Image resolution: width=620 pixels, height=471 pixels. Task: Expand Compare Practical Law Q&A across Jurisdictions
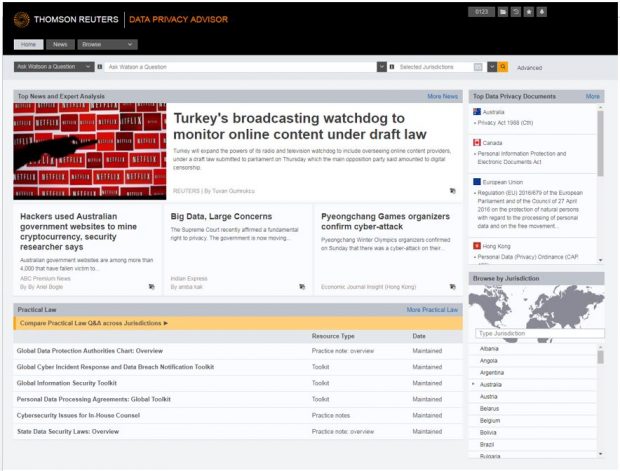94,323
